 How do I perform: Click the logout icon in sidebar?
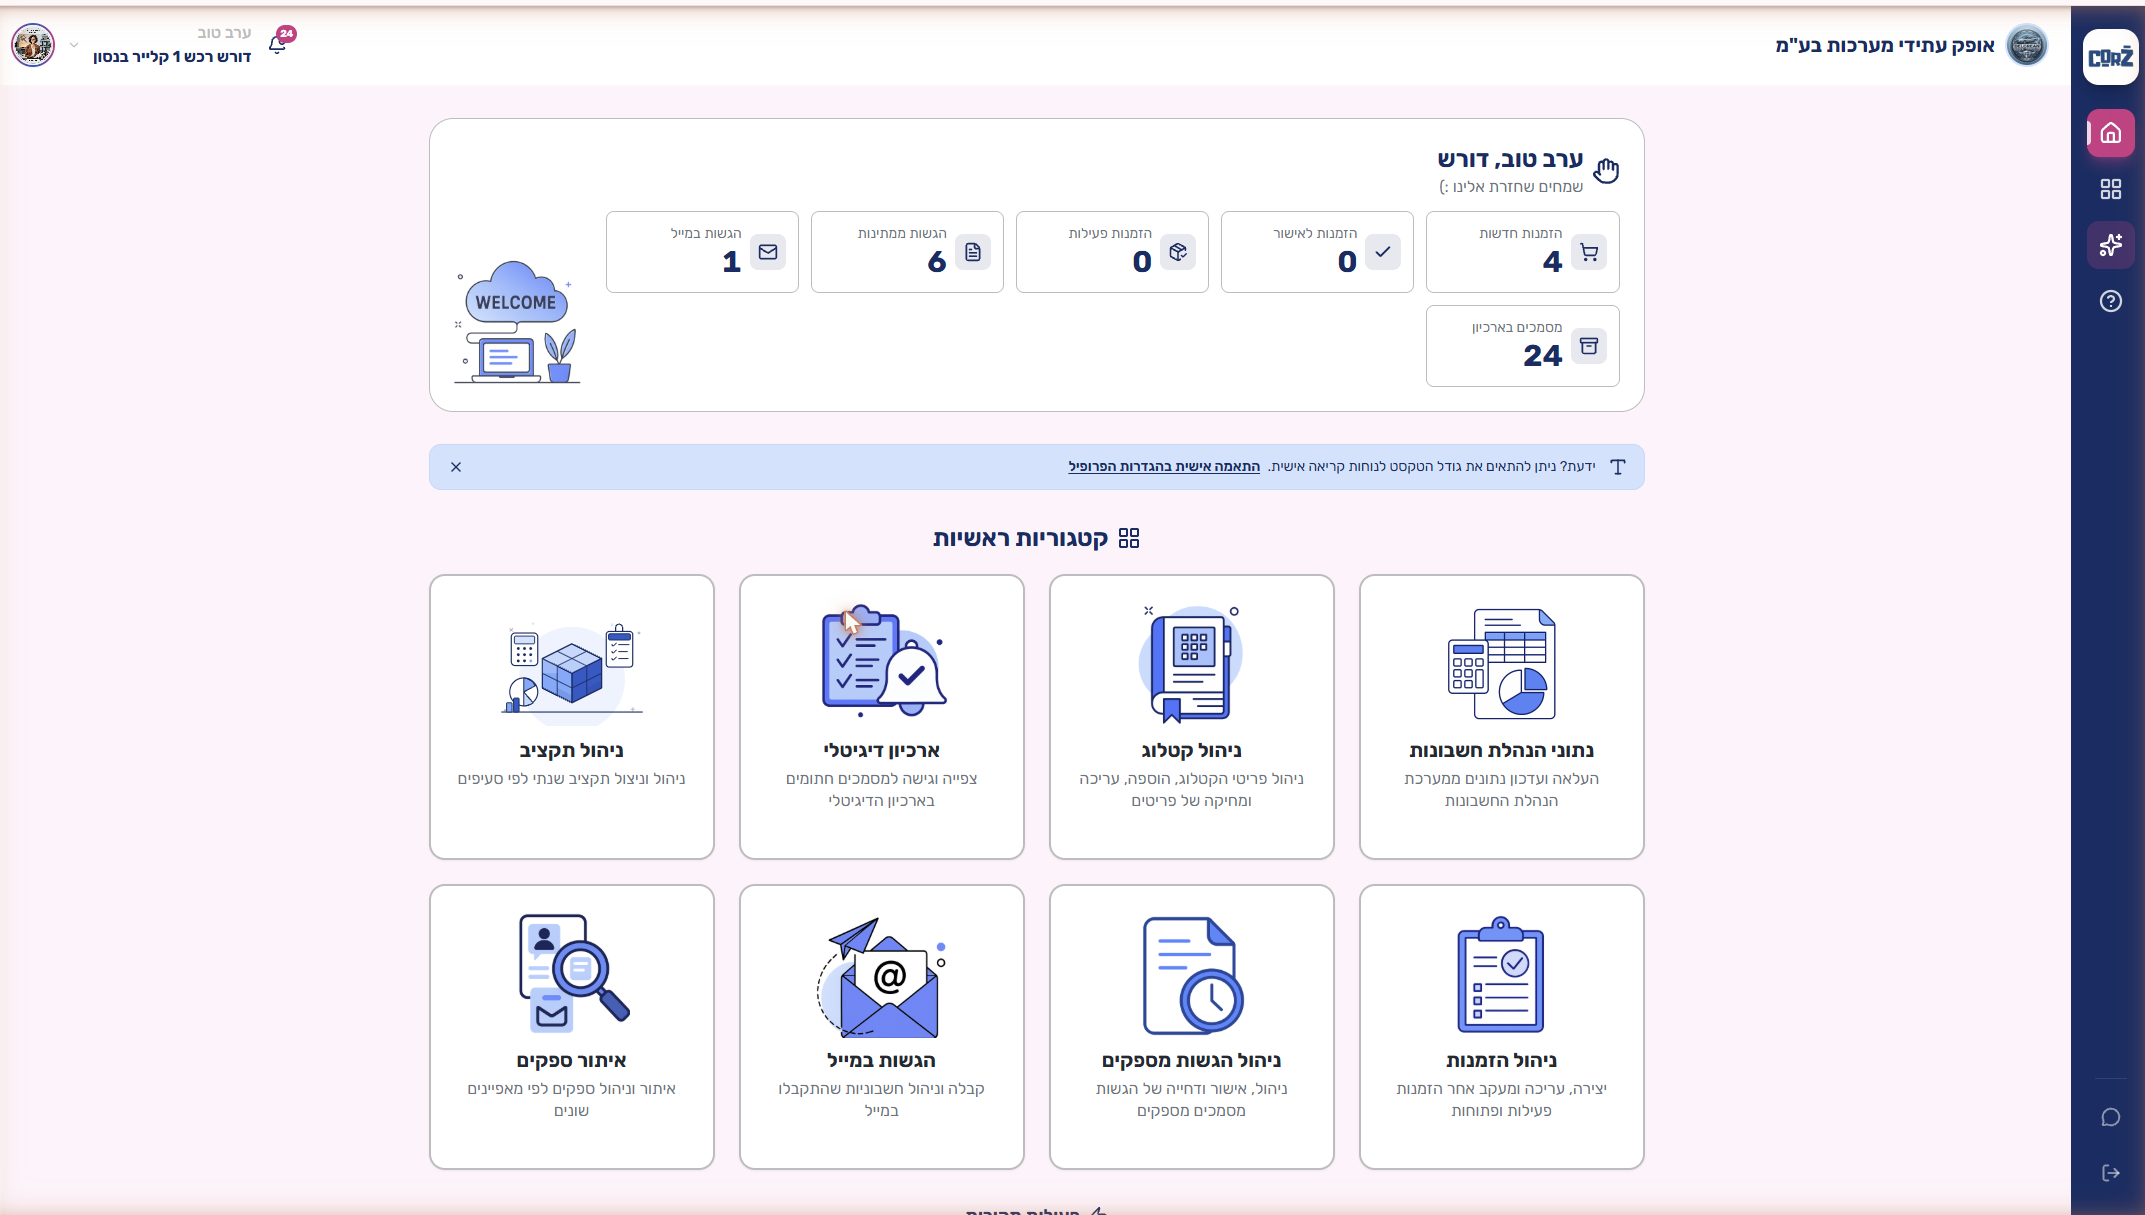(2110, 1173)
